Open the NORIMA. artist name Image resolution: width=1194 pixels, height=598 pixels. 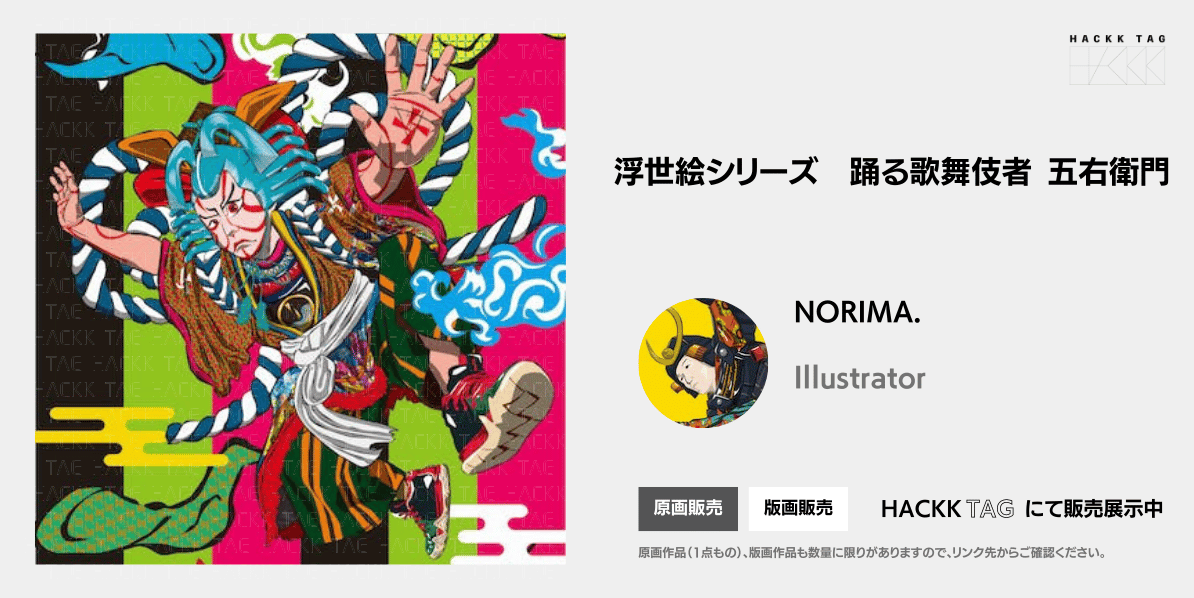click(x=857, y=312)
